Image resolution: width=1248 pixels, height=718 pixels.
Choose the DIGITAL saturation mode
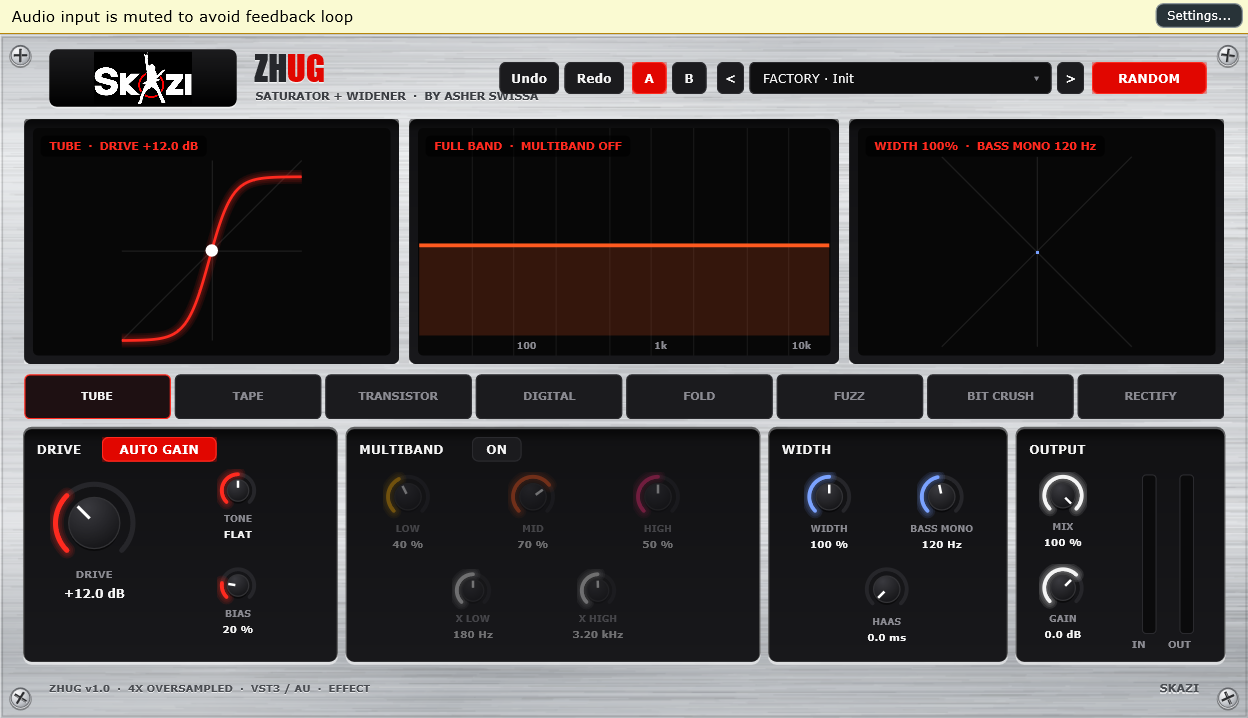549,396
